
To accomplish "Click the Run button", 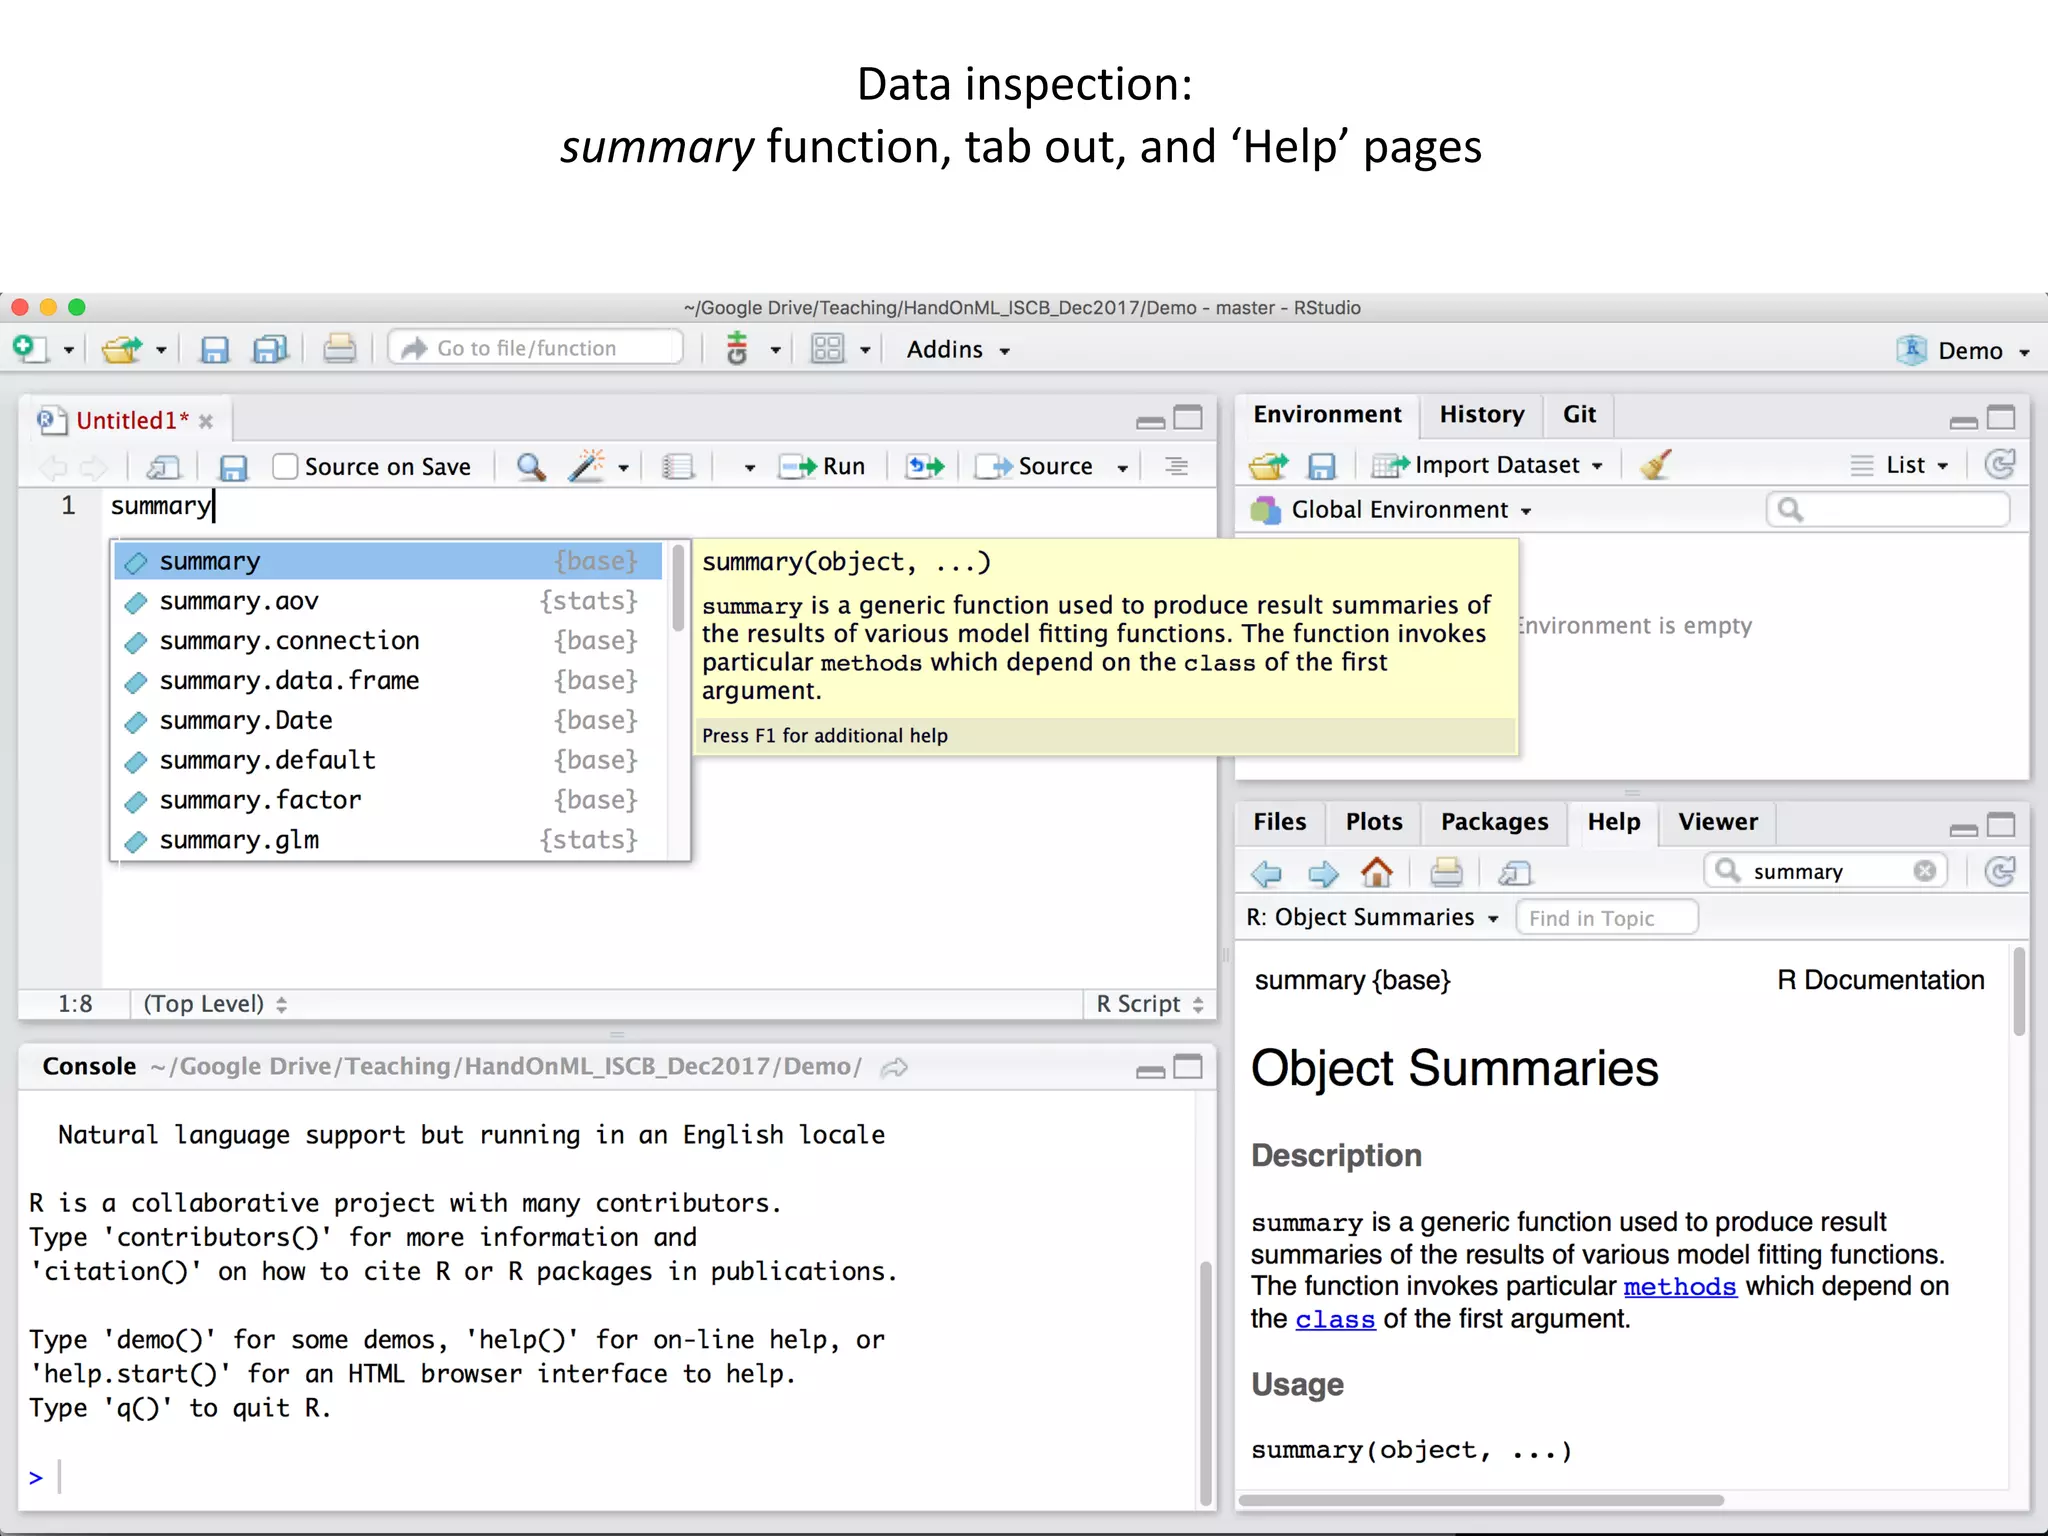I will pyautogui.click(x=822, y=467).
